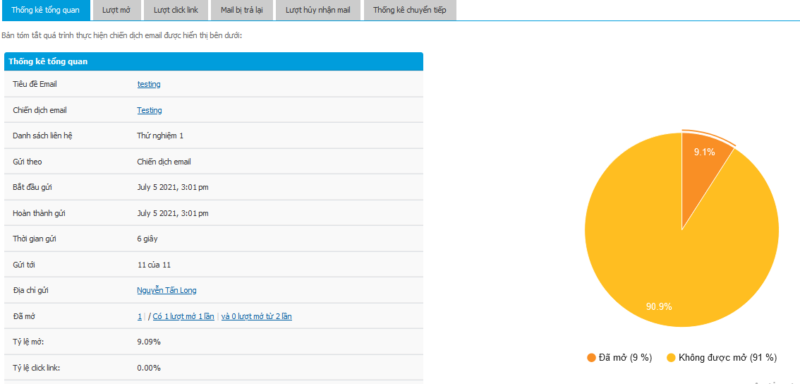Screen dimensions: 800x384
Task: Click the 'Tỷ lệ click link:' row label
Action: point(36,368)
